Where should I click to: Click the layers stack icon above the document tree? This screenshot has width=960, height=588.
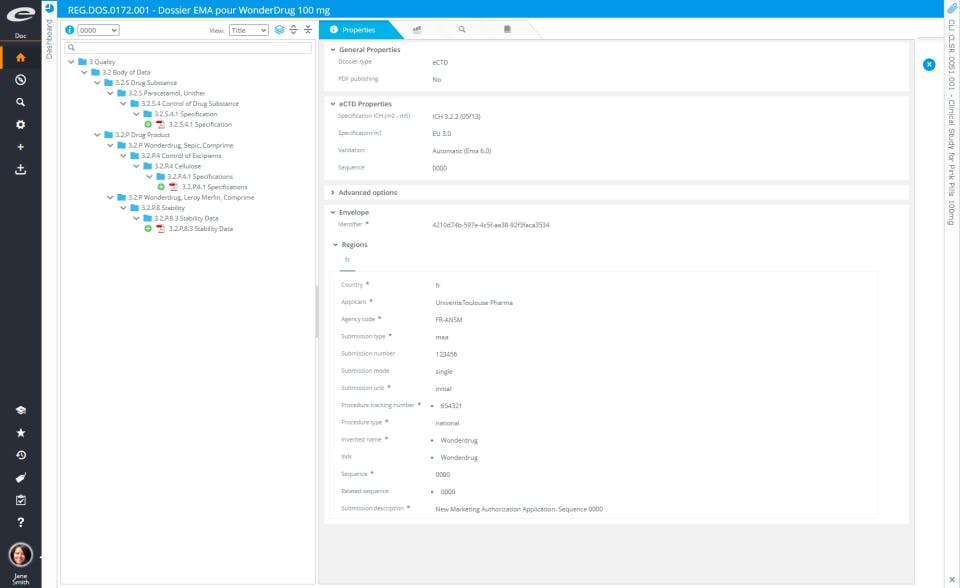tap(278, 30)
